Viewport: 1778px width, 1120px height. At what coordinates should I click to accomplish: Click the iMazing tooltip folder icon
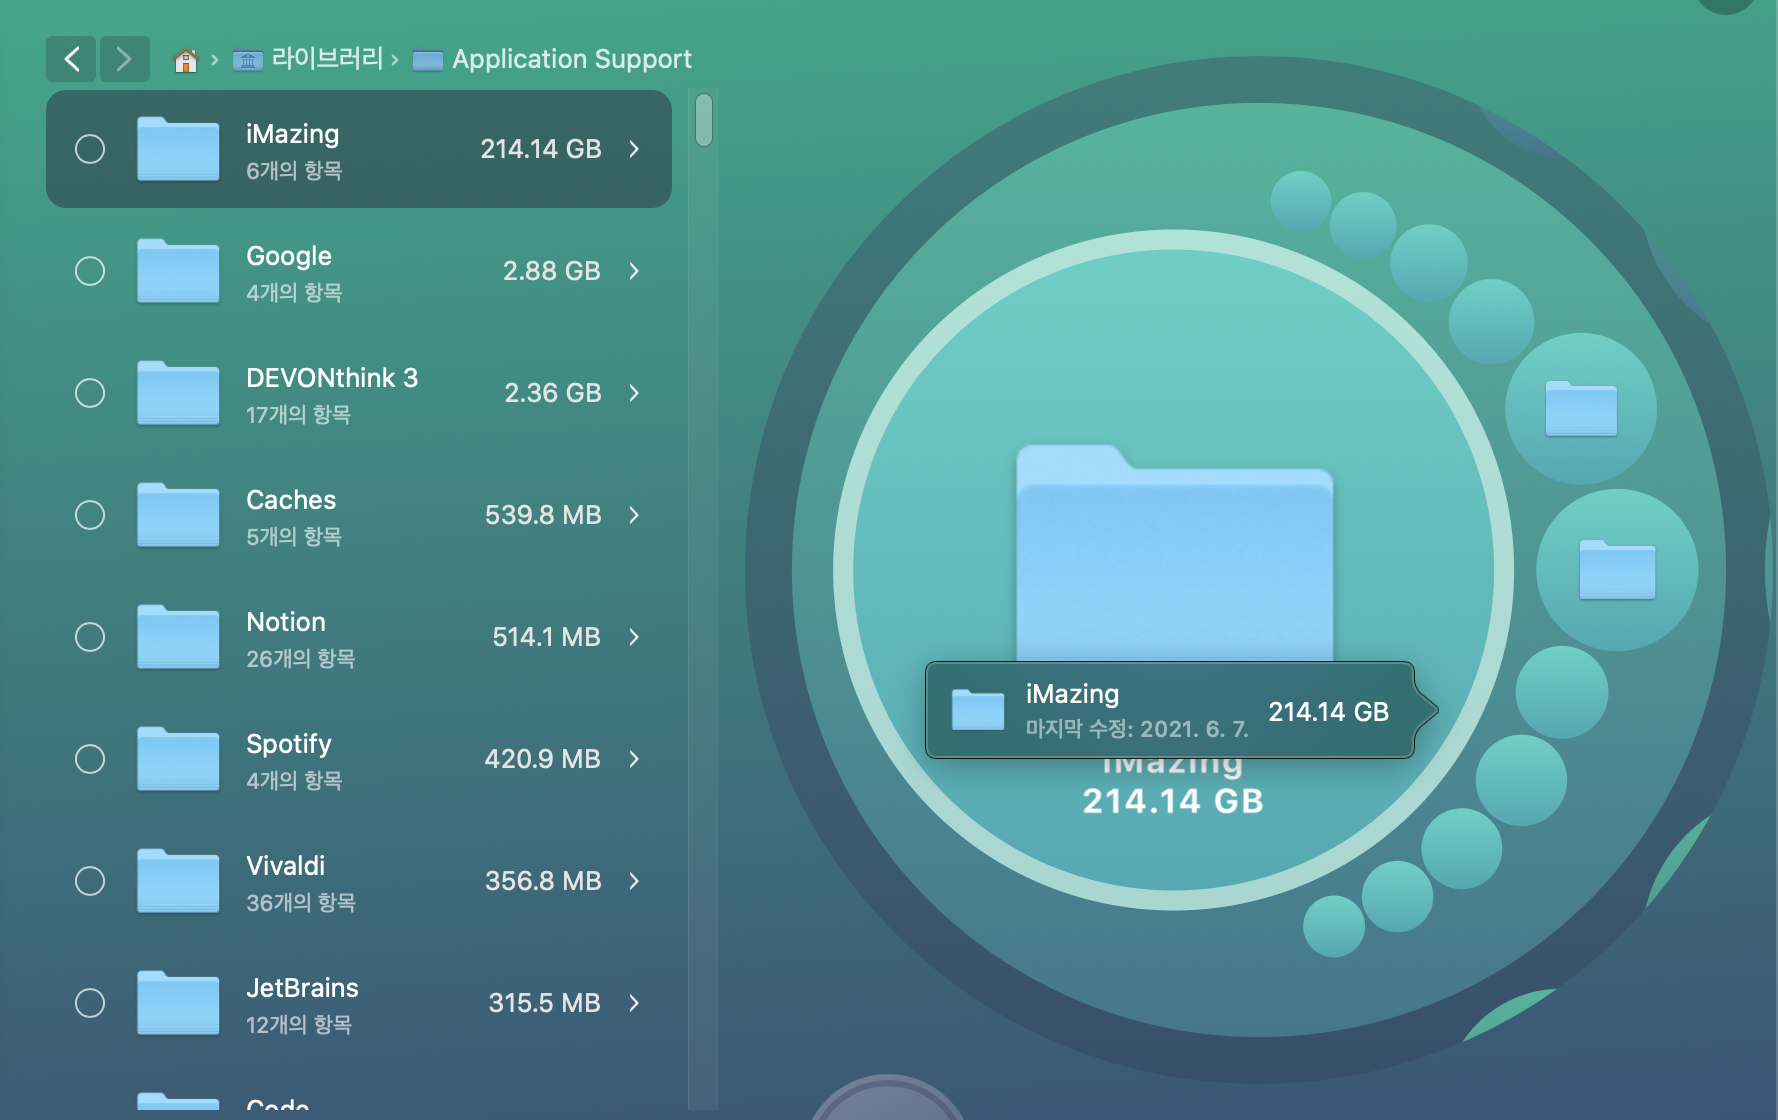point(978,710)
